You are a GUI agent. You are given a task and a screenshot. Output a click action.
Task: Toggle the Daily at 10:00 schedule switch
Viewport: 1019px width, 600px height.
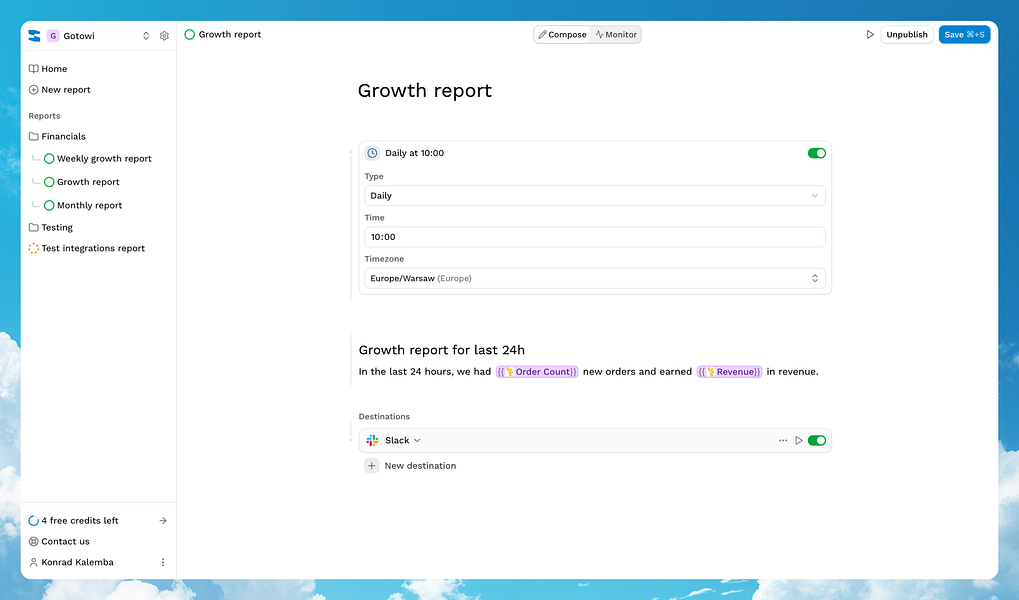[x=817, y=153]
